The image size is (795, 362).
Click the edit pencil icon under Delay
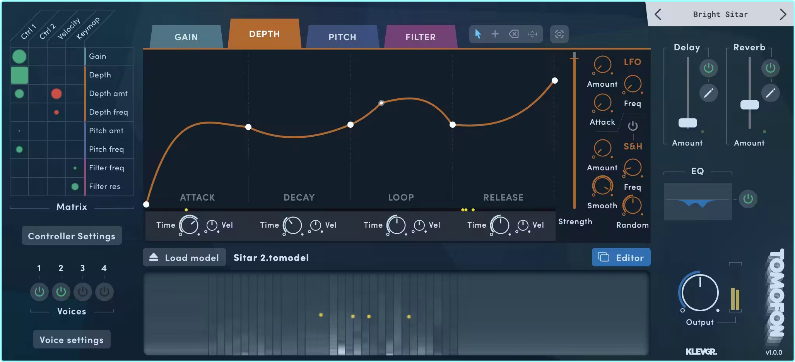(x=708, y=93)
